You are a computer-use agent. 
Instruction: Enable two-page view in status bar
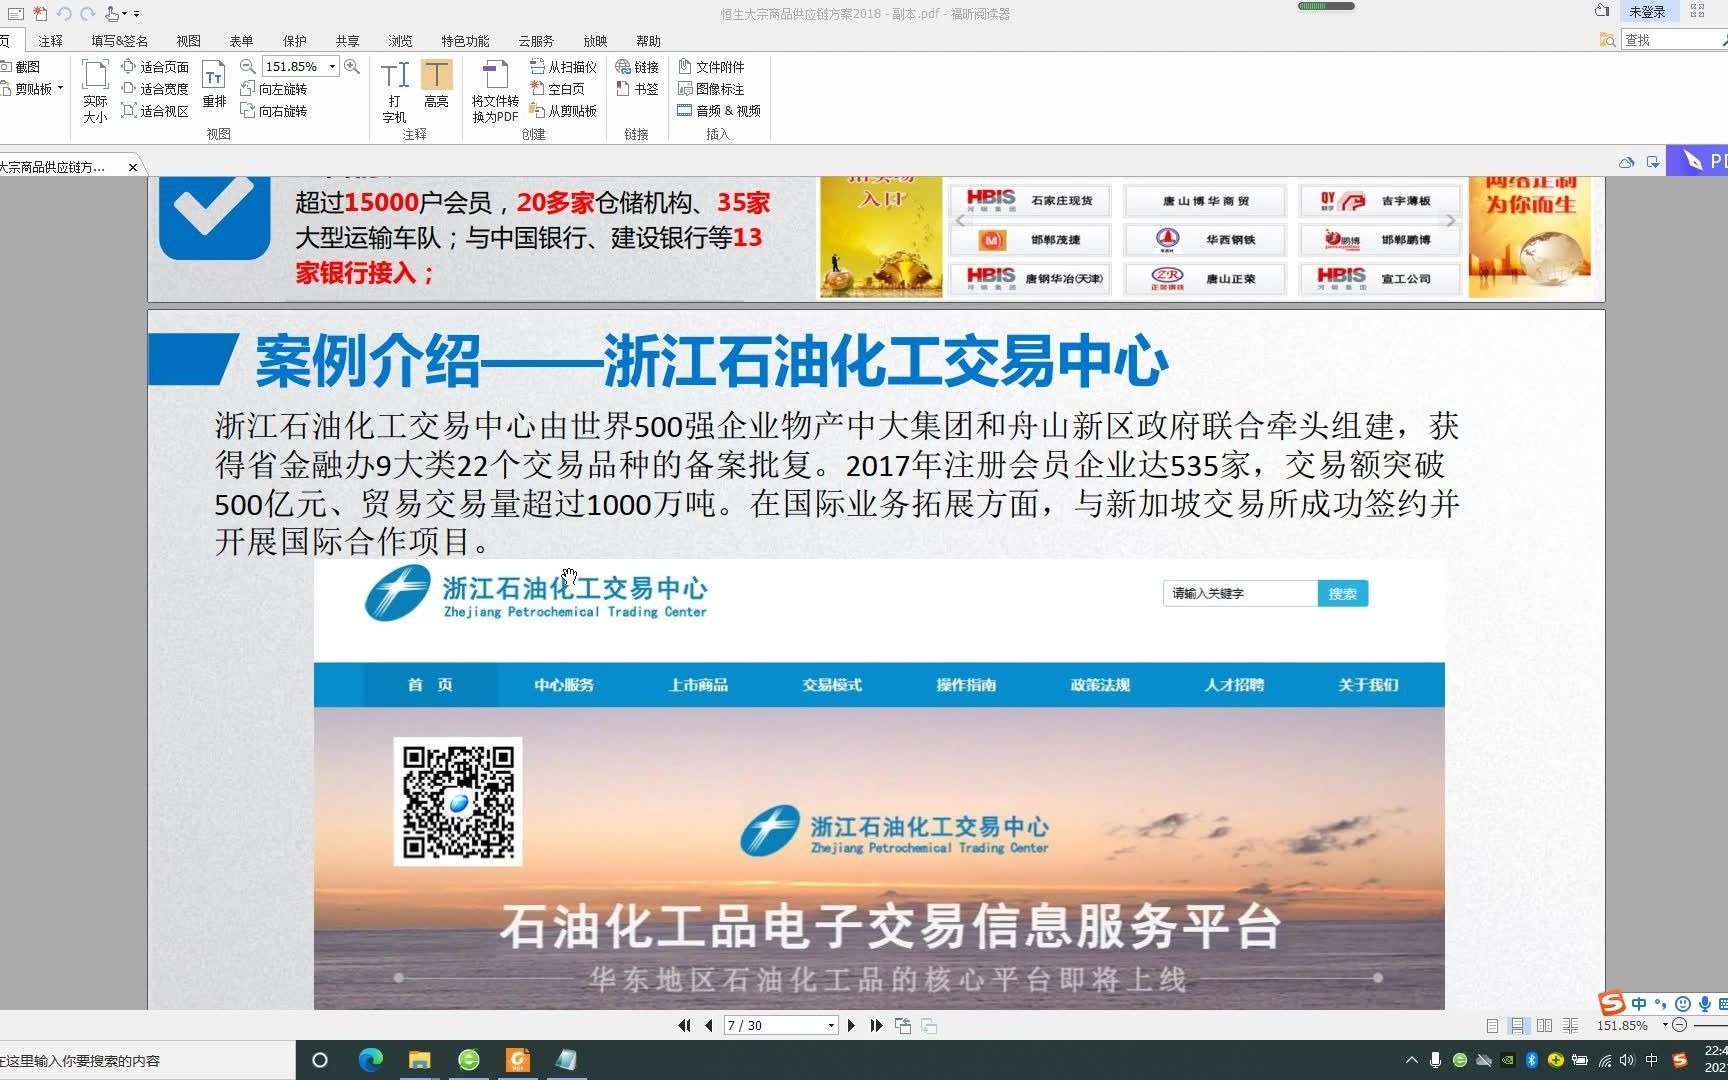pyautogui.click(x=1544, y=1025)
